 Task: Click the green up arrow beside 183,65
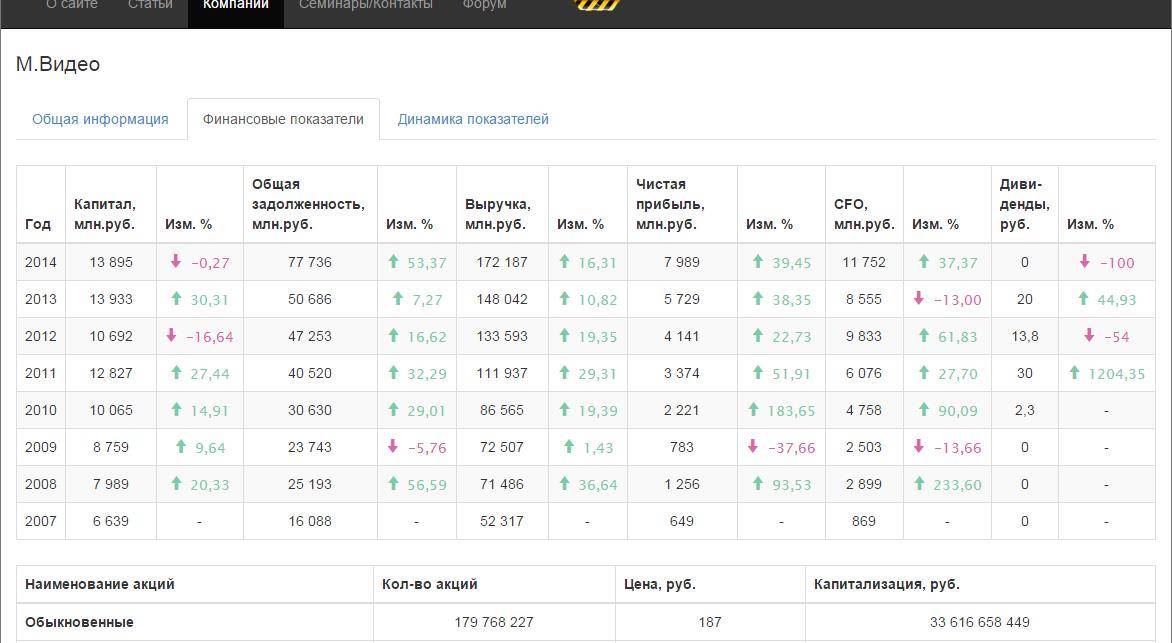(754, 410)
